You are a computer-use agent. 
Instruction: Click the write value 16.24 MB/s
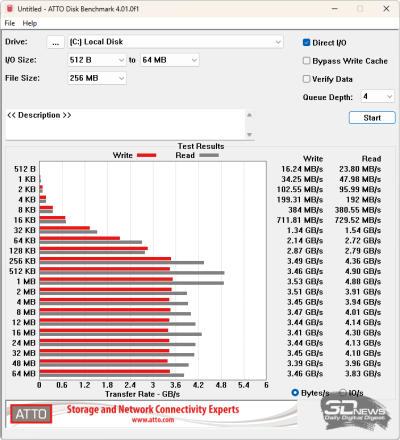(x=302, y=169)
